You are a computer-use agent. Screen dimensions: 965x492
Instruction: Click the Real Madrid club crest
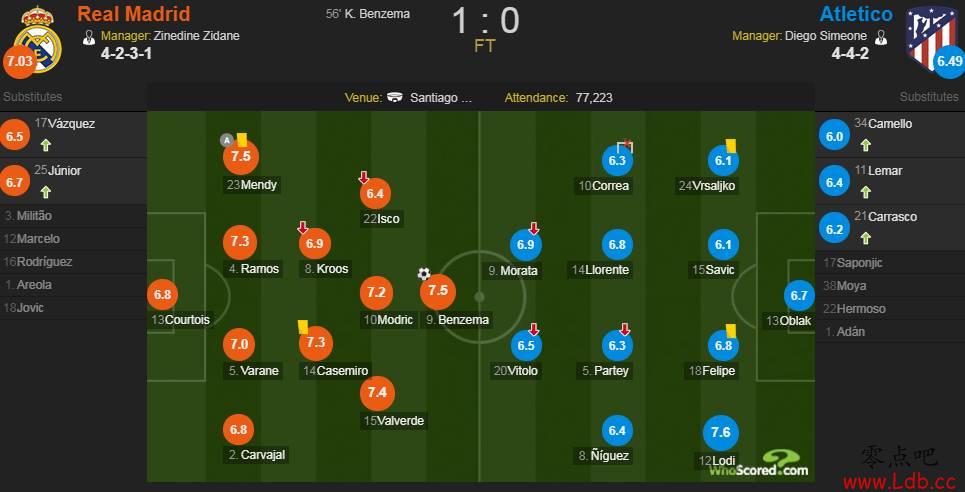tap(38, 38)
